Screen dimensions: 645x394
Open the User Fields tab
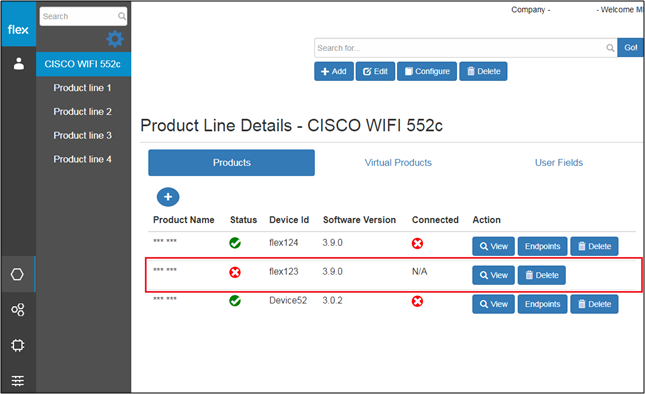pos(559,163)
